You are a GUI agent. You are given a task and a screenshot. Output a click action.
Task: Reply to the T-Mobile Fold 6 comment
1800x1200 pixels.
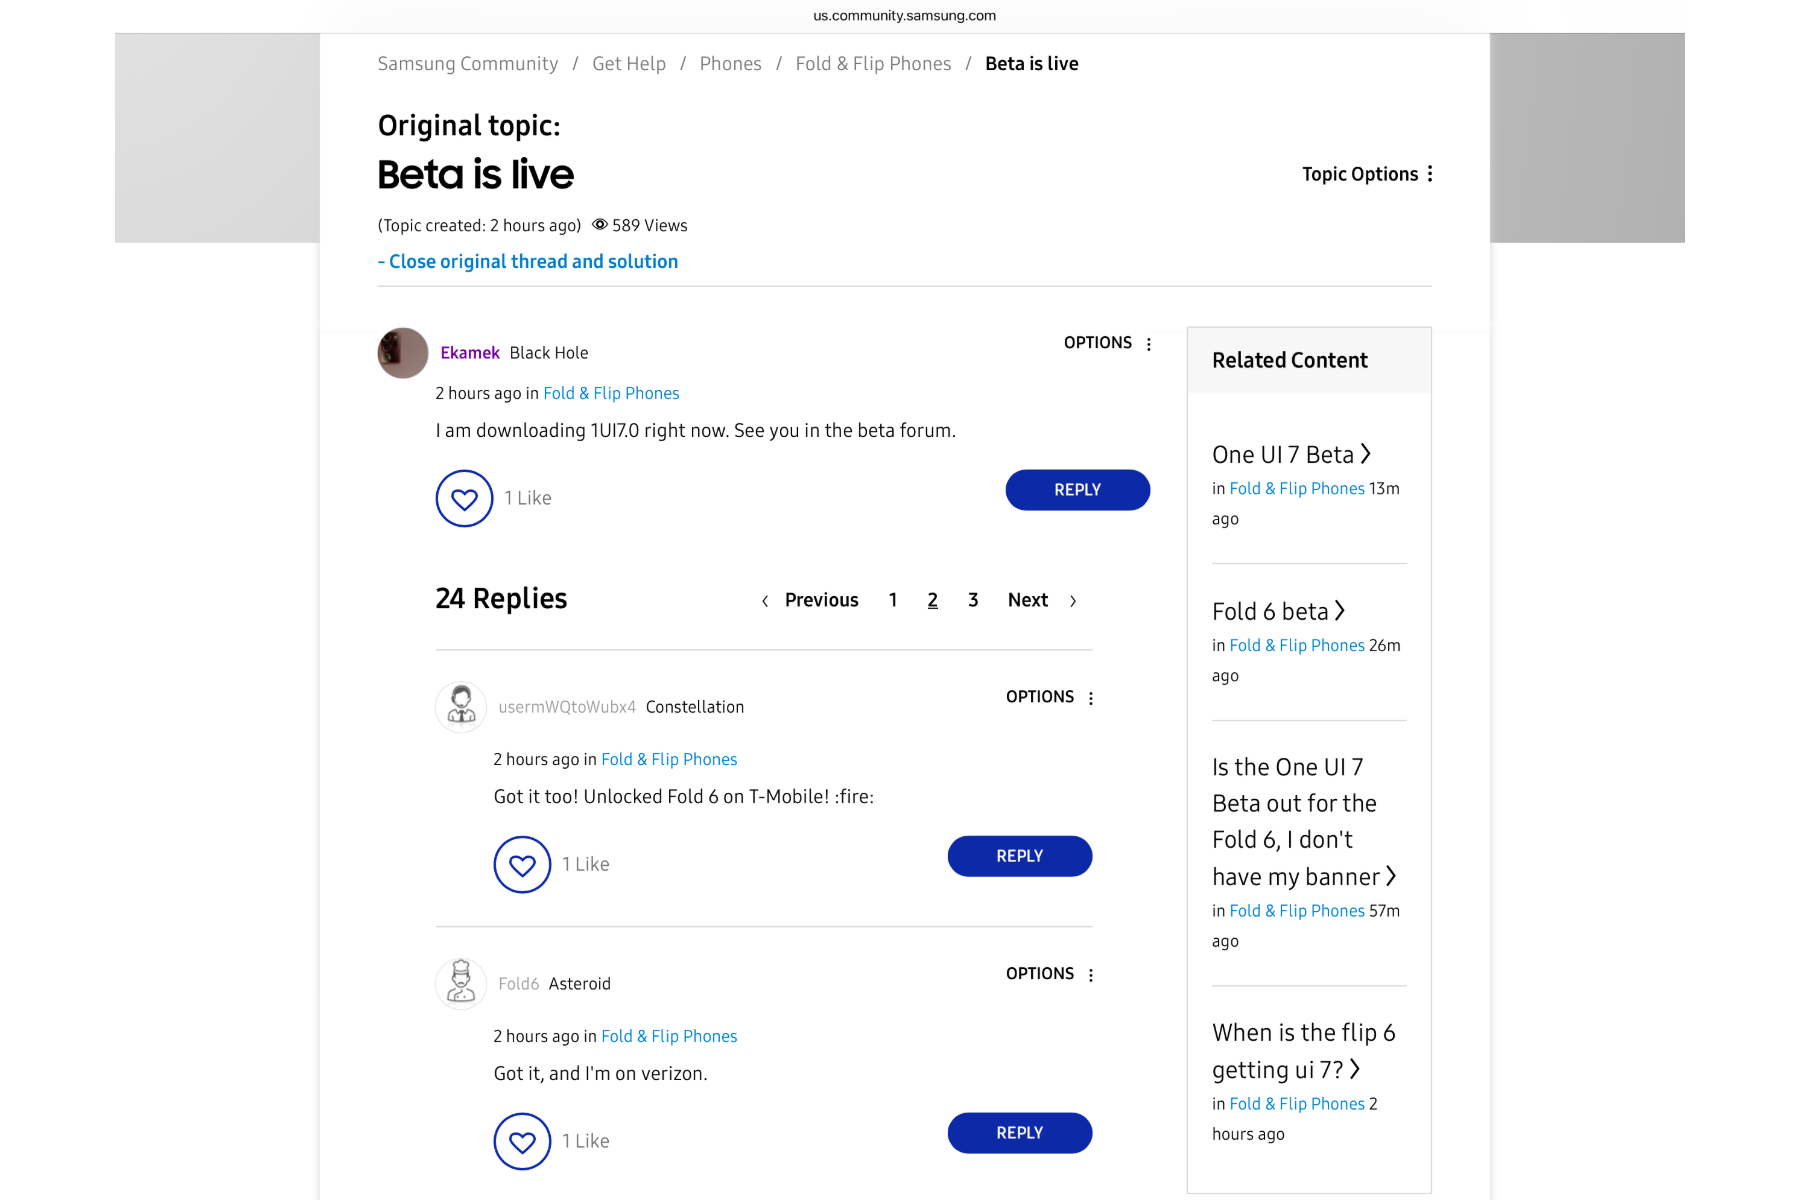coord(1019,856)
